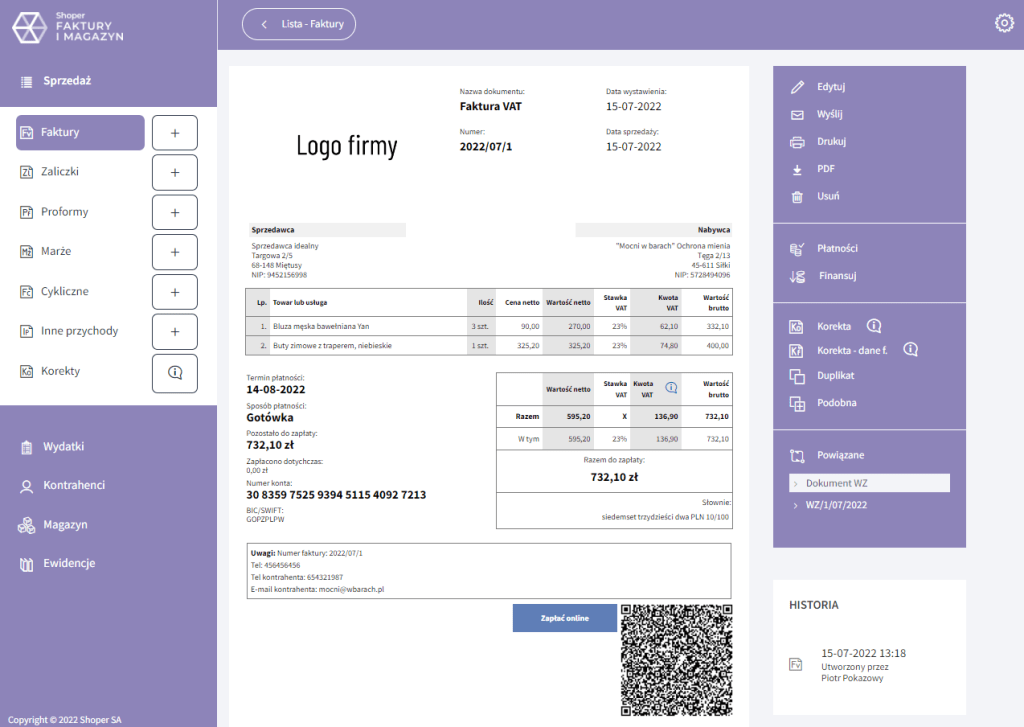Open linked document WZ/1/07/2022
Viewport: 1024px width, 727px height.
pos(835,505)
